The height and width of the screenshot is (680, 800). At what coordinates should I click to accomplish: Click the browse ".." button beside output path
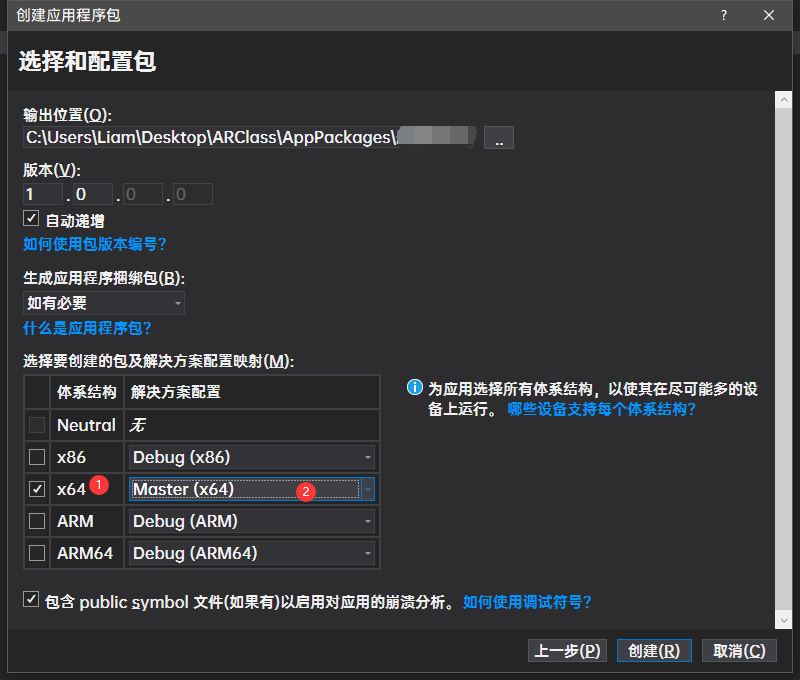(498, 138)
